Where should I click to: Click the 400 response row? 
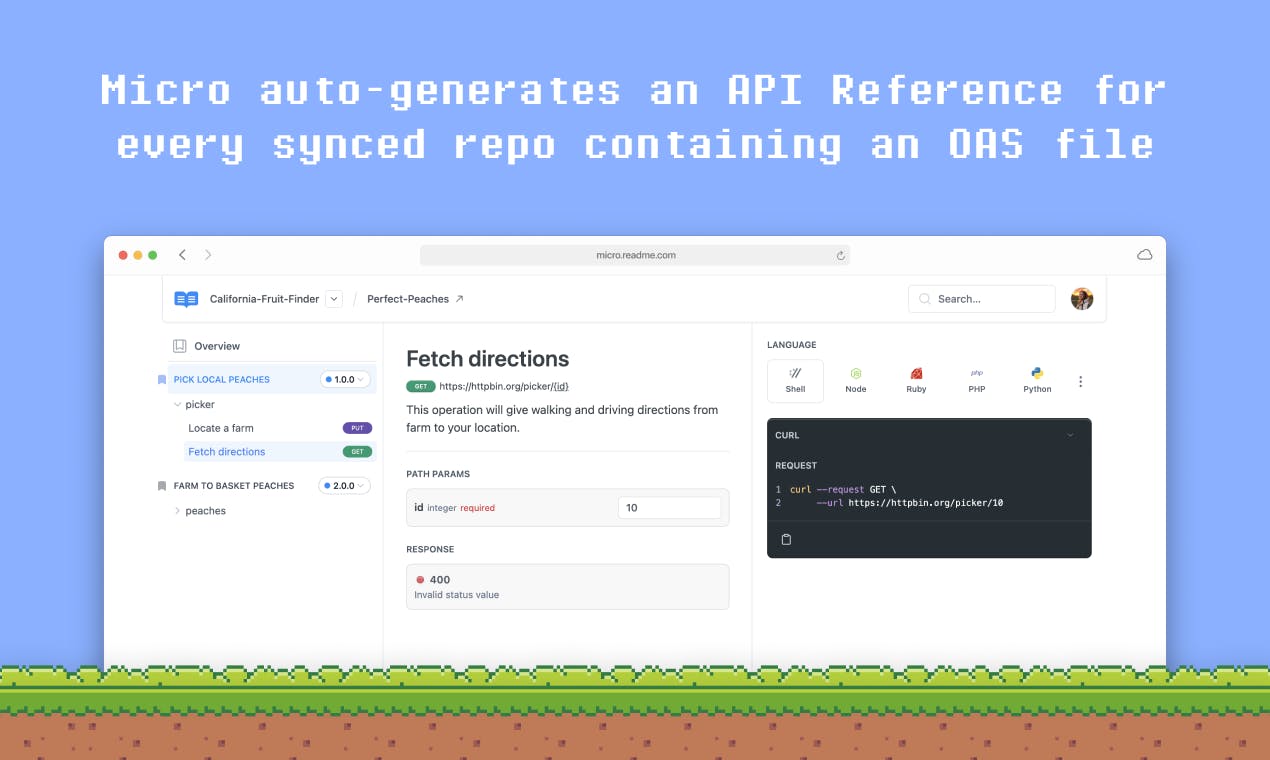pyautogui.click(x=567, y=587)
